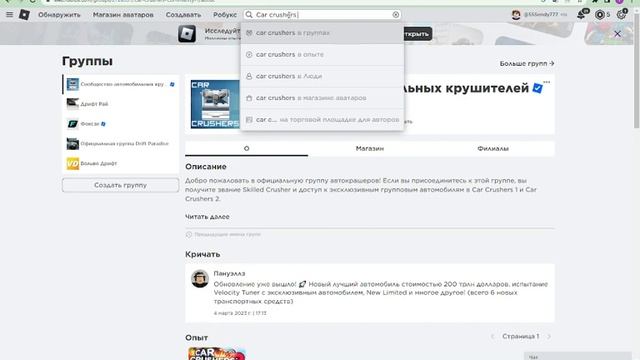Viewport: 640px width, 360px height.
Task: Choose suggestion car crushers в группах
Action: (322, 33)
